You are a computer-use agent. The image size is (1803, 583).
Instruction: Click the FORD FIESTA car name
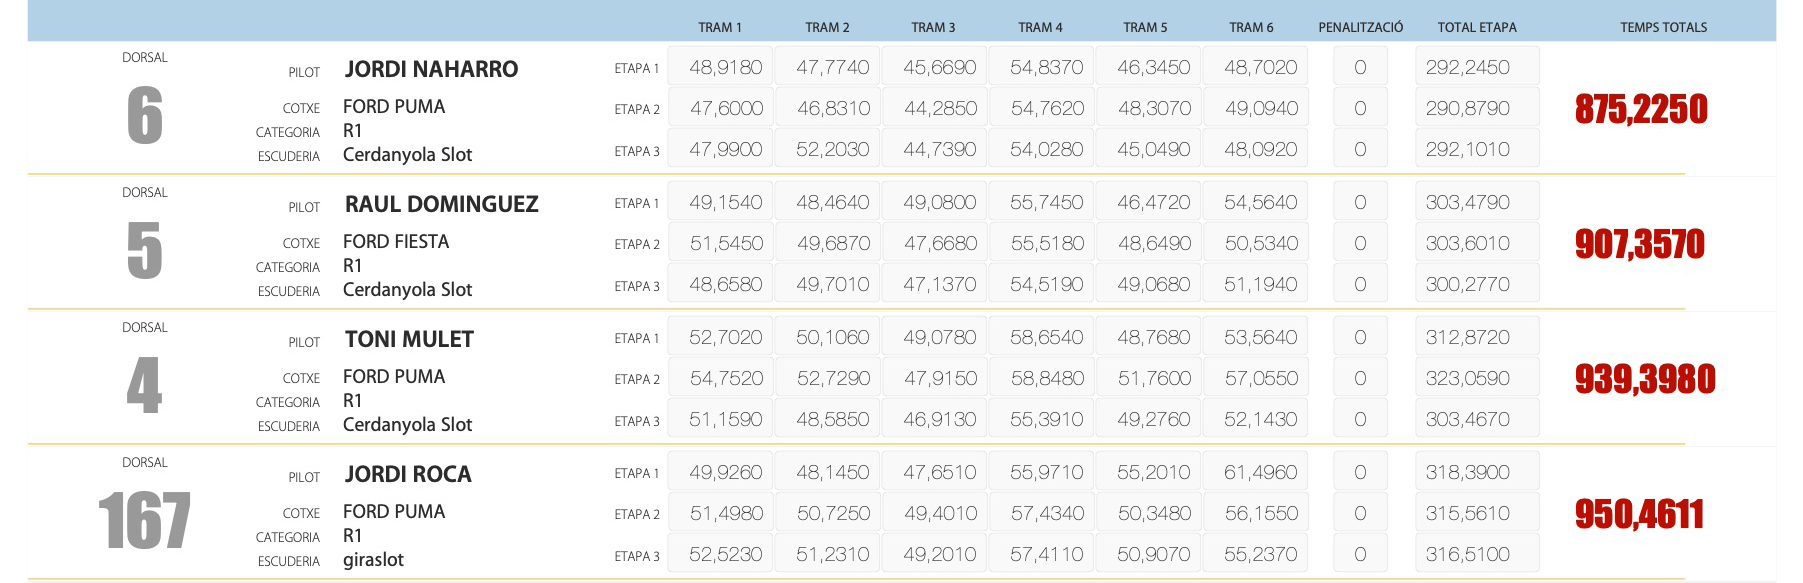(x=396, y=241)
